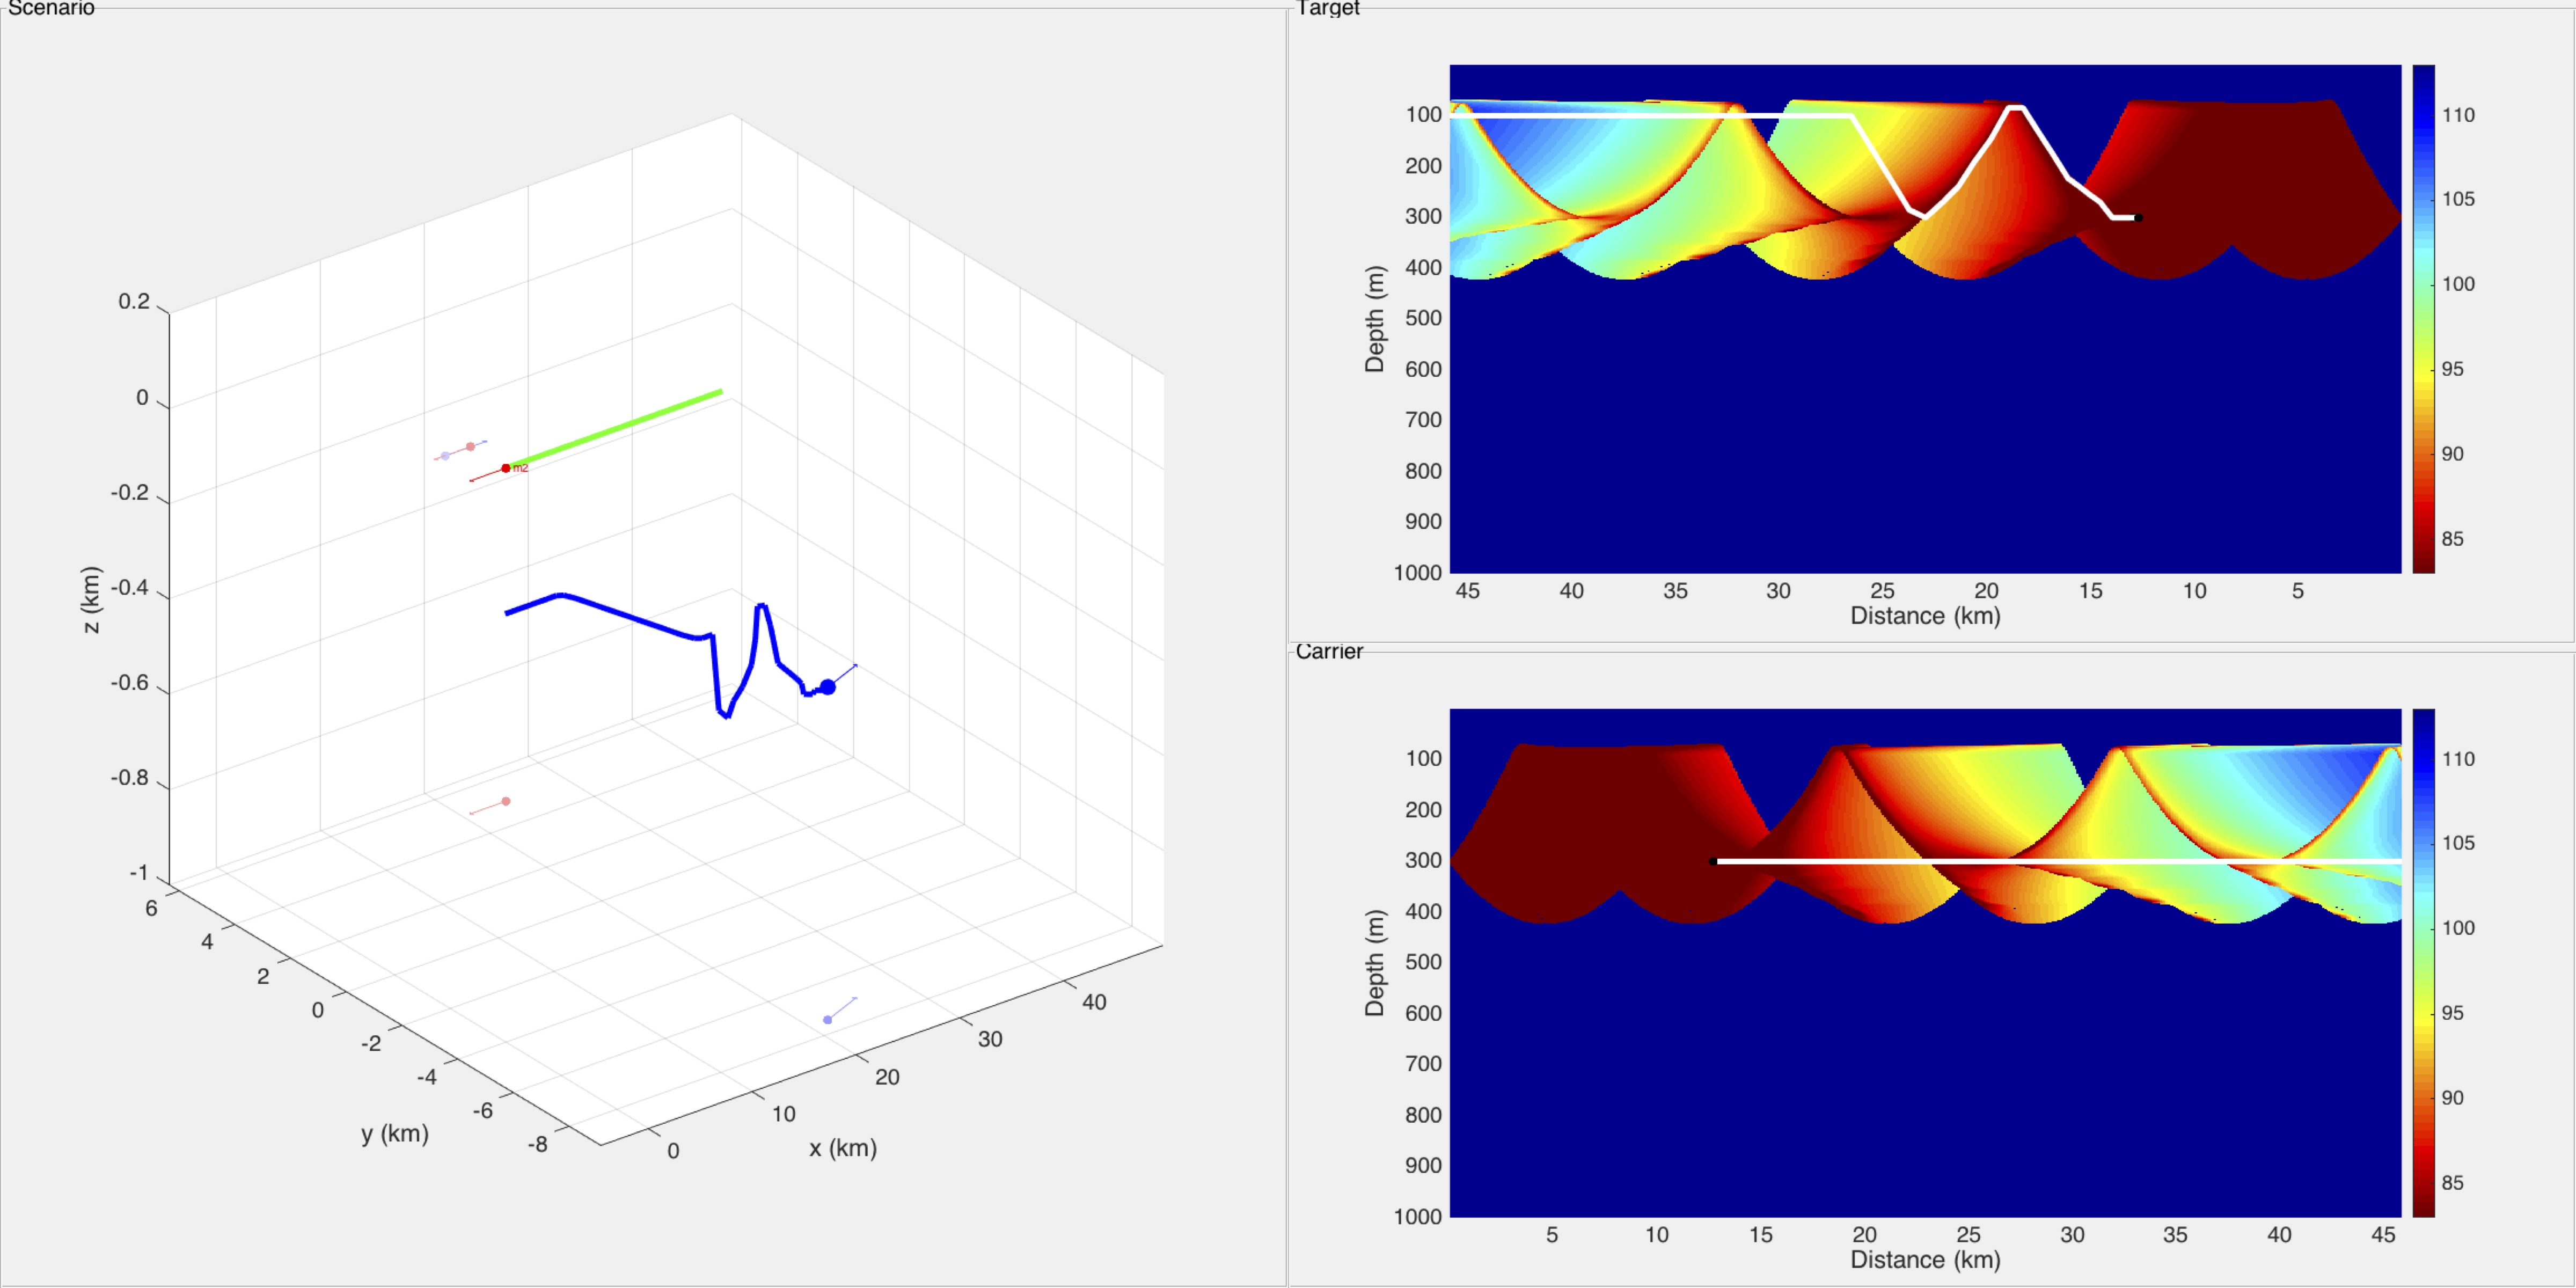
Task: Click the 105 label on Carrier colorbar
Action: [x=2458, y=843]
